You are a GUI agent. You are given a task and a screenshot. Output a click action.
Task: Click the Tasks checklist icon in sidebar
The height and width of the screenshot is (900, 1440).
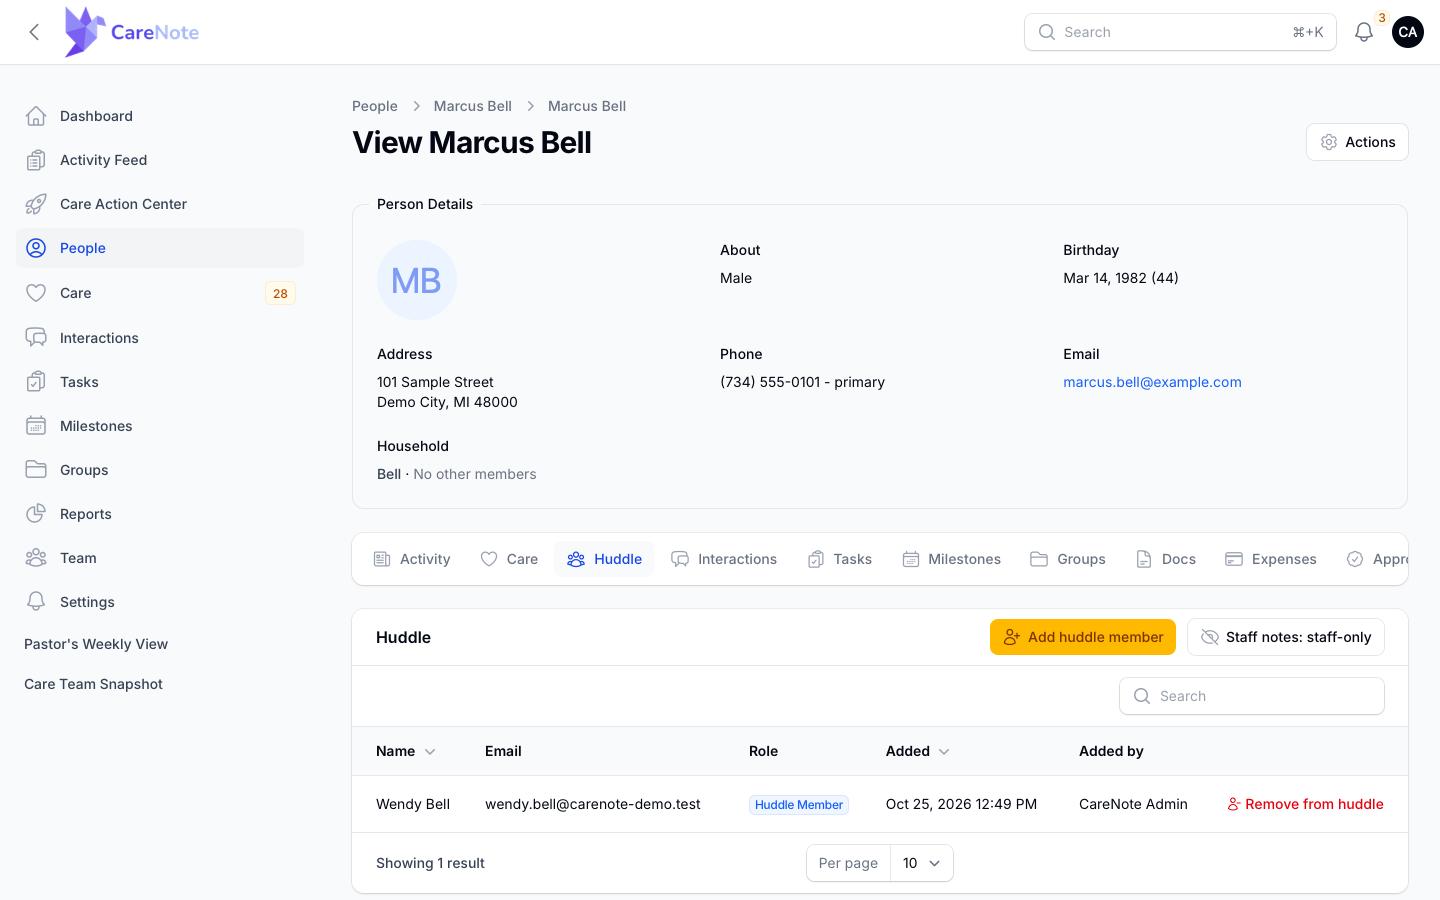click(36, 382)
